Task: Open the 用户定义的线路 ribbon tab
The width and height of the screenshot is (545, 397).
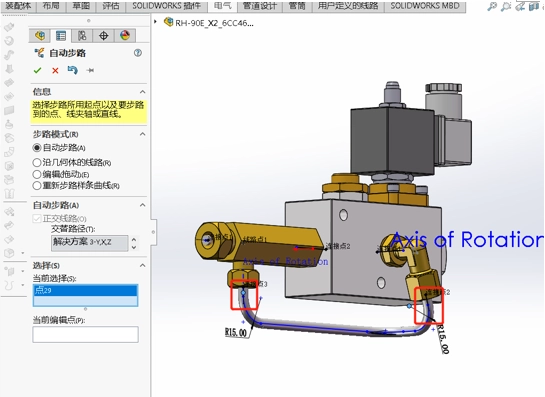Action: 348,6
